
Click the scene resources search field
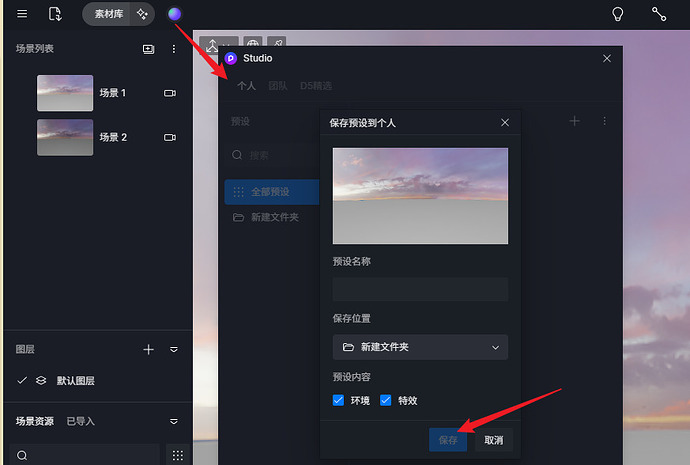click(x=84, y=455)
